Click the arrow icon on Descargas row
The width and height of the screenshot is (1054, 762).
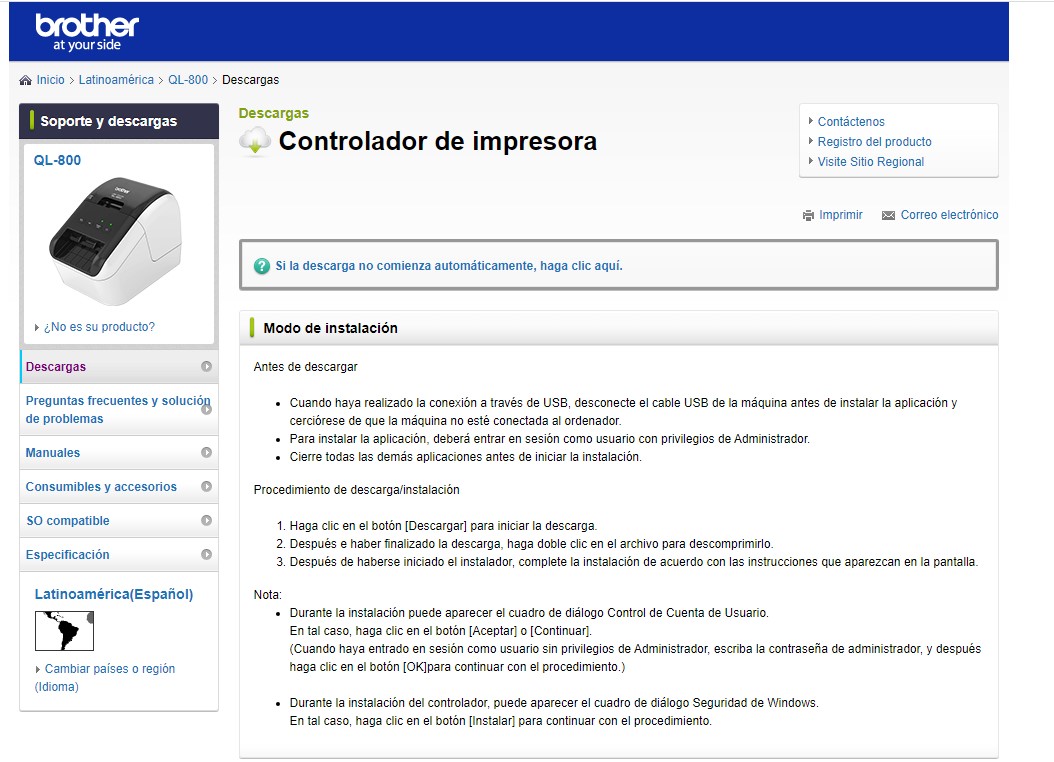click(206, 366)
